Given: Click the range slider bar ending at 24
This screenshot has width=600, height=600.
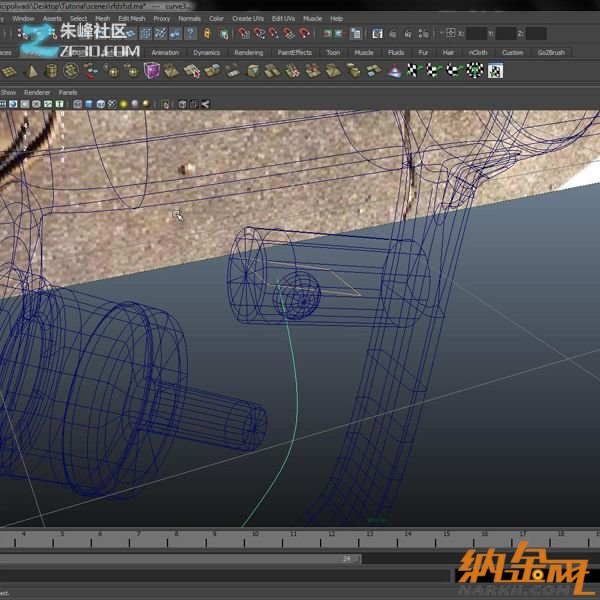Looking at the screenshot, I should pos(180,559).
